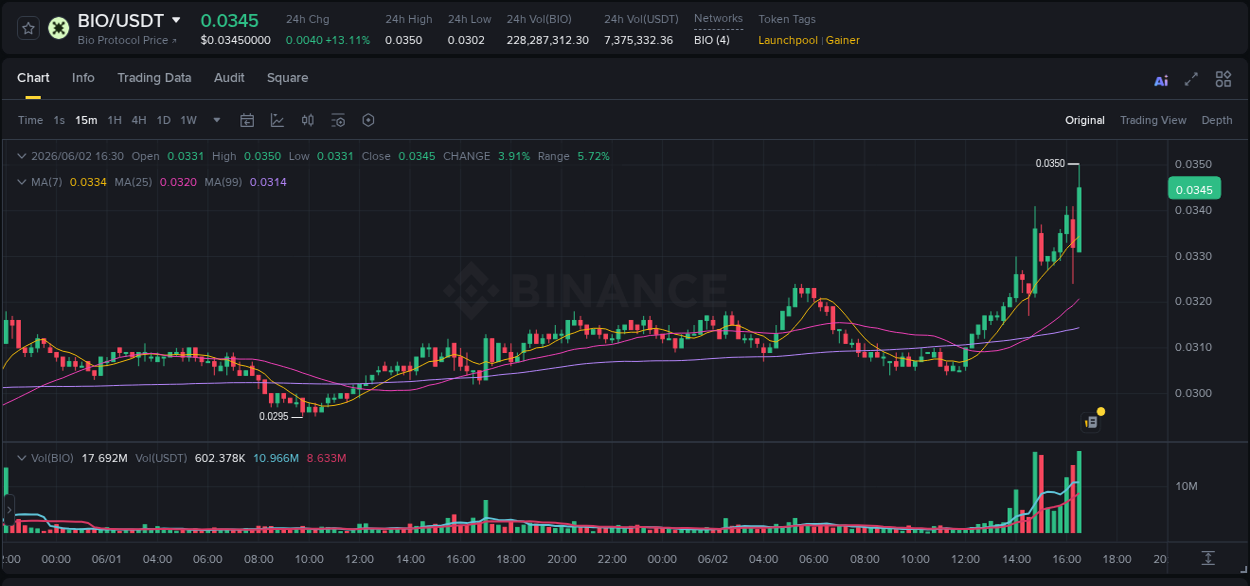
Task: Click the green 0.0345 current price tag
Action: tap(1194, 189)
